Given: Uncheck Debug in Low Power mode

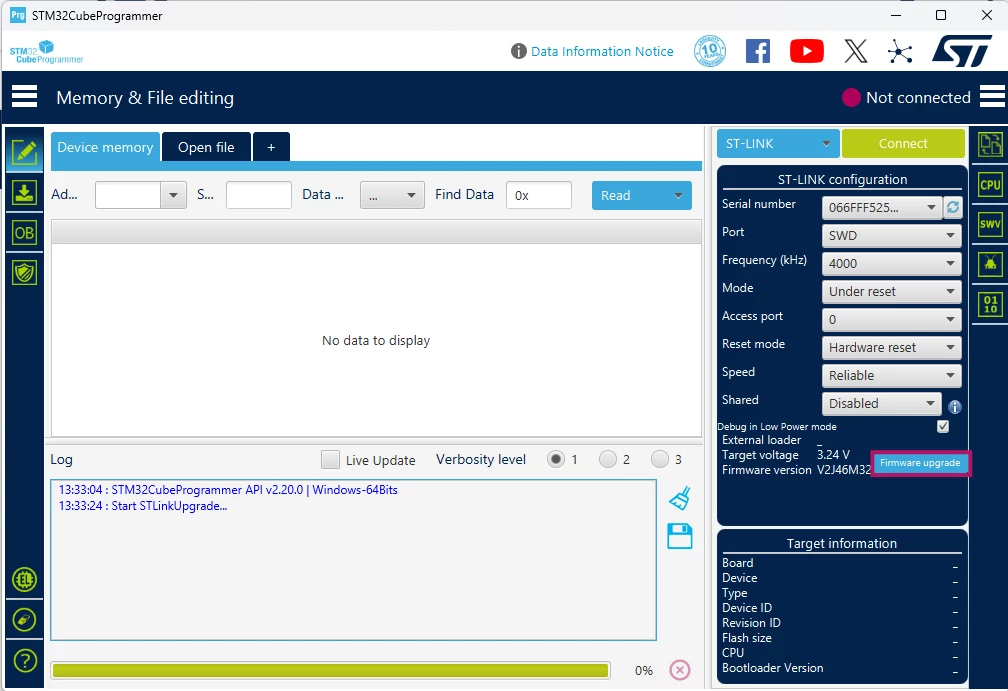Looking at the screenshot, I should 943,426.
